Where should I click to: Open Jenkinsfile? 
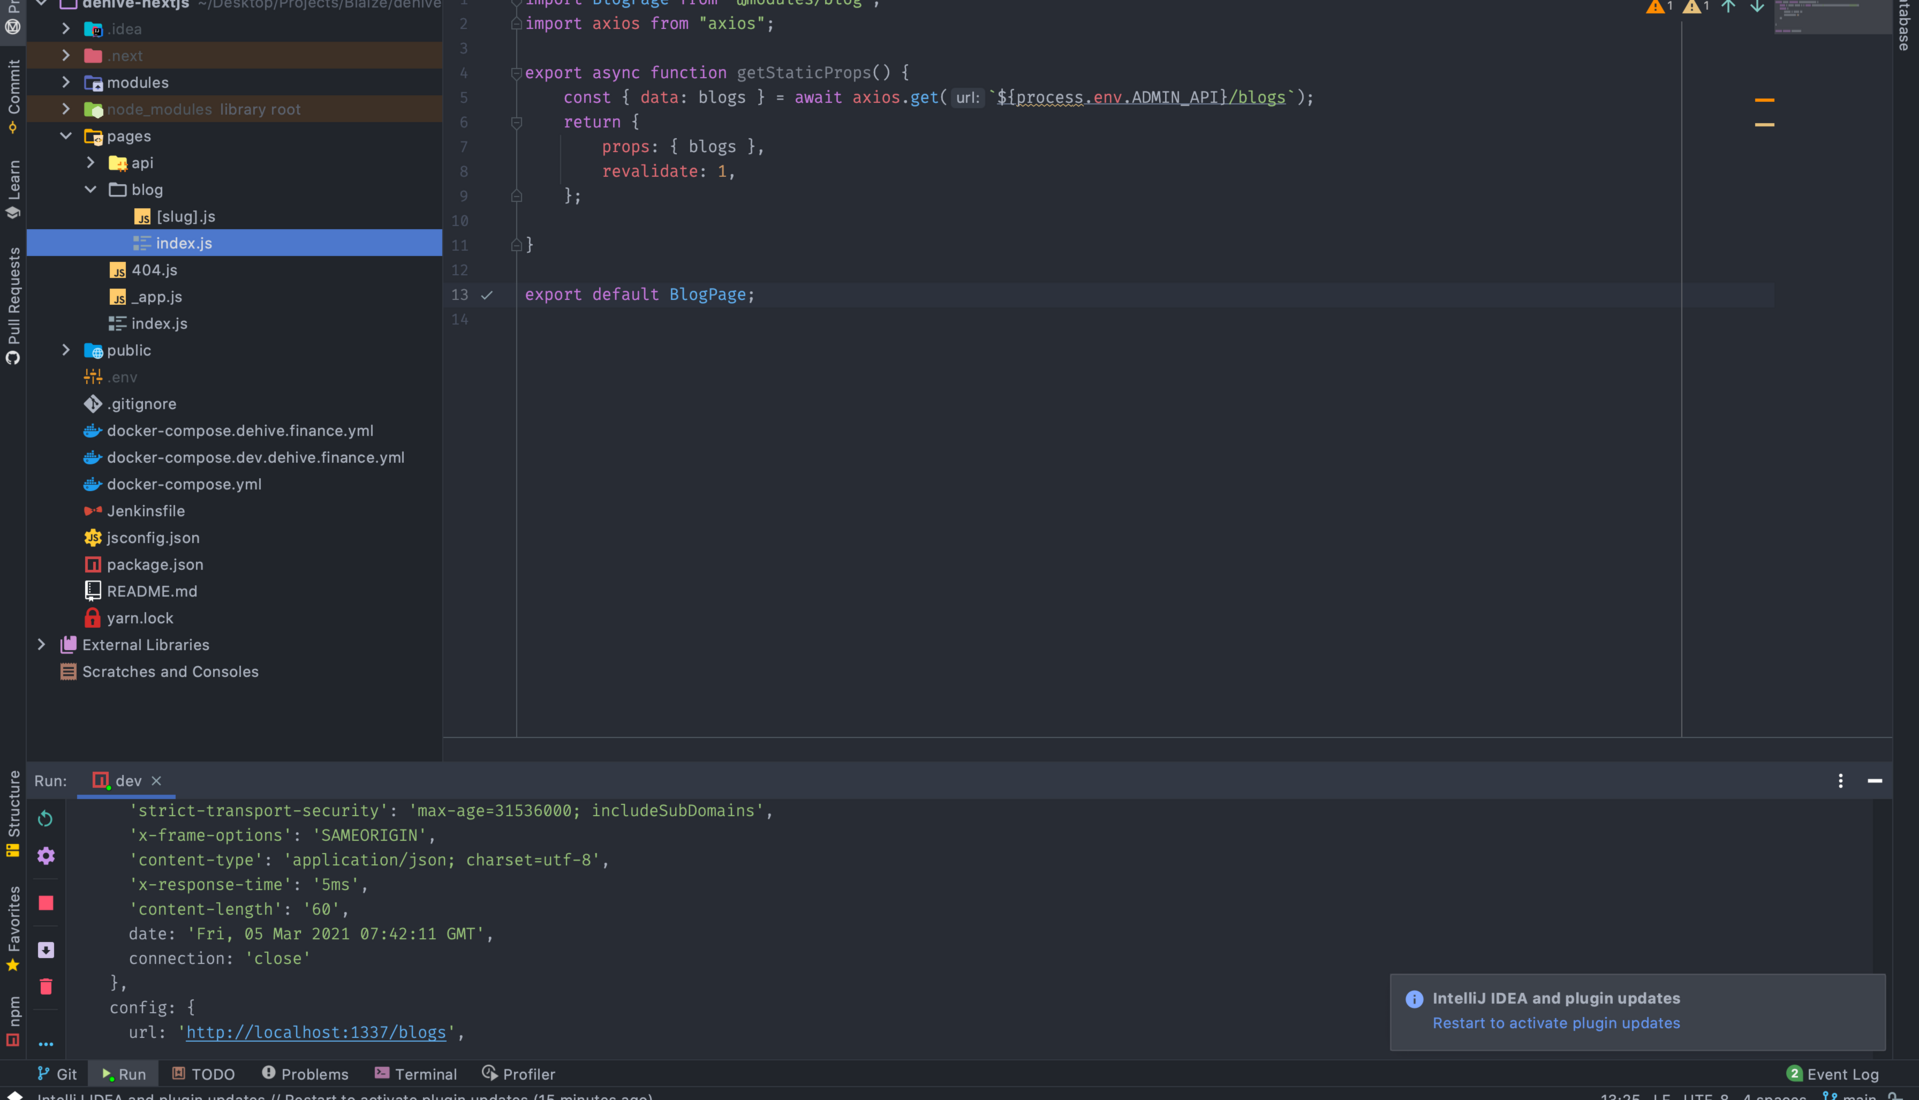tap(146, 511)
